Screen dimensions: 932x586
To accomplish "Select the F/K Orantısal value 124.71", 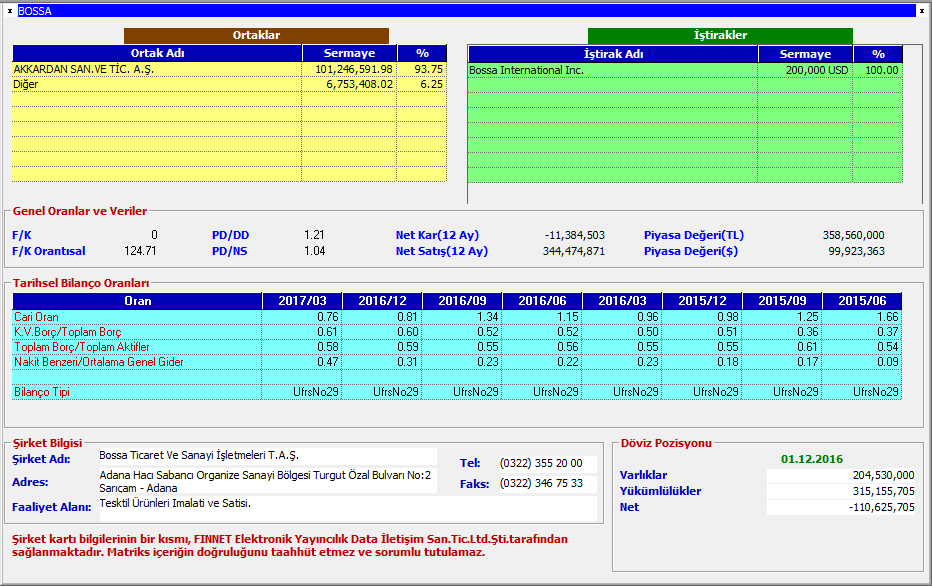I will (x=140, y=251).
